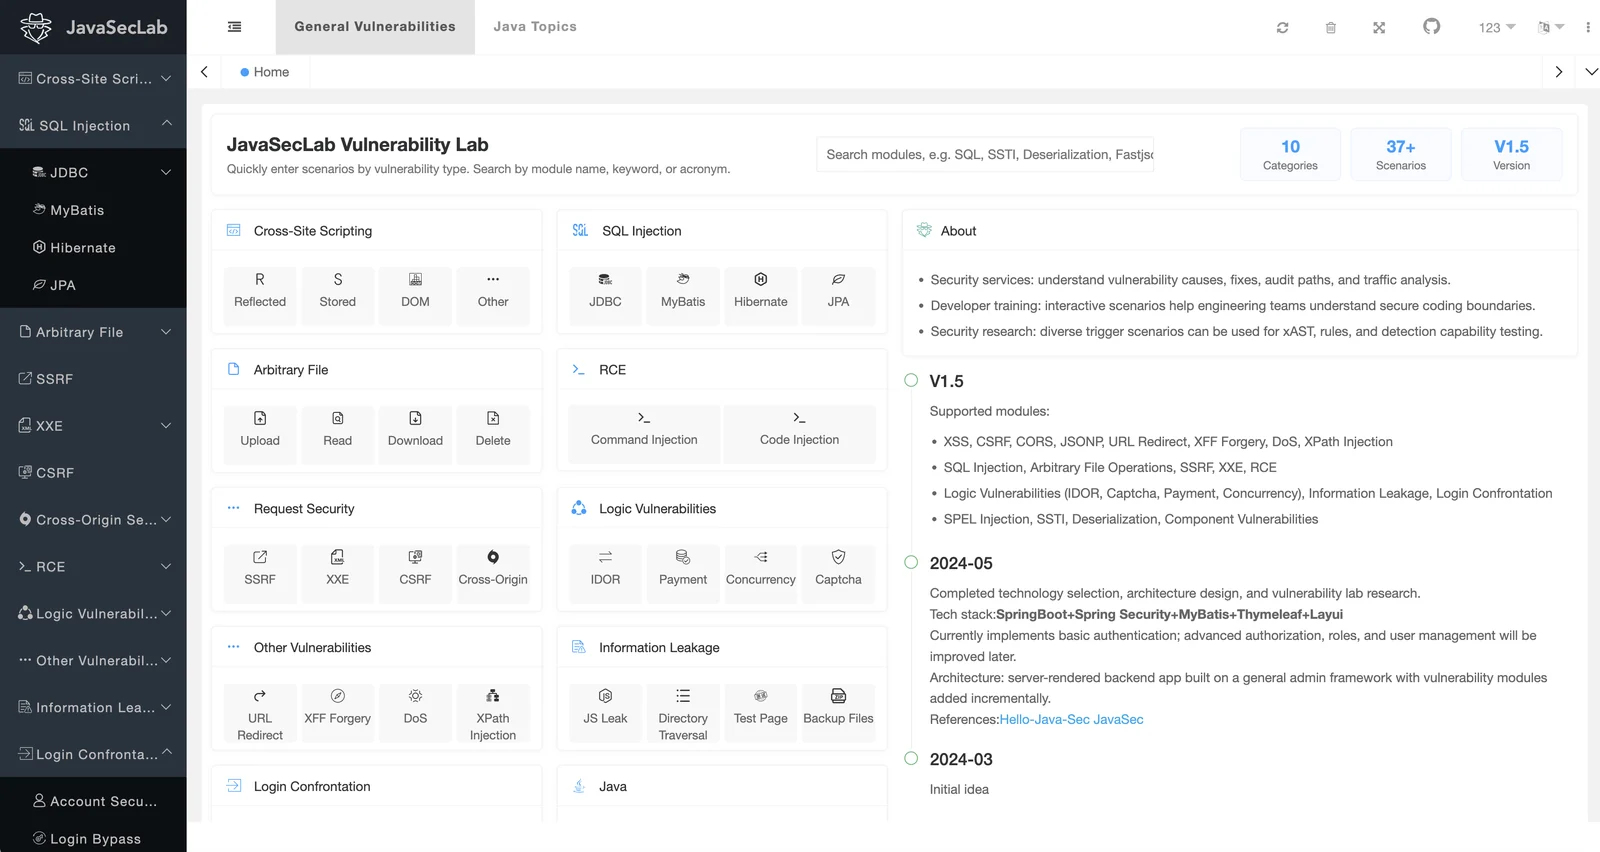Viewport: 1600px width, 852px height.
Task: Switch to Java Topics tab
Action: point(535,27)
